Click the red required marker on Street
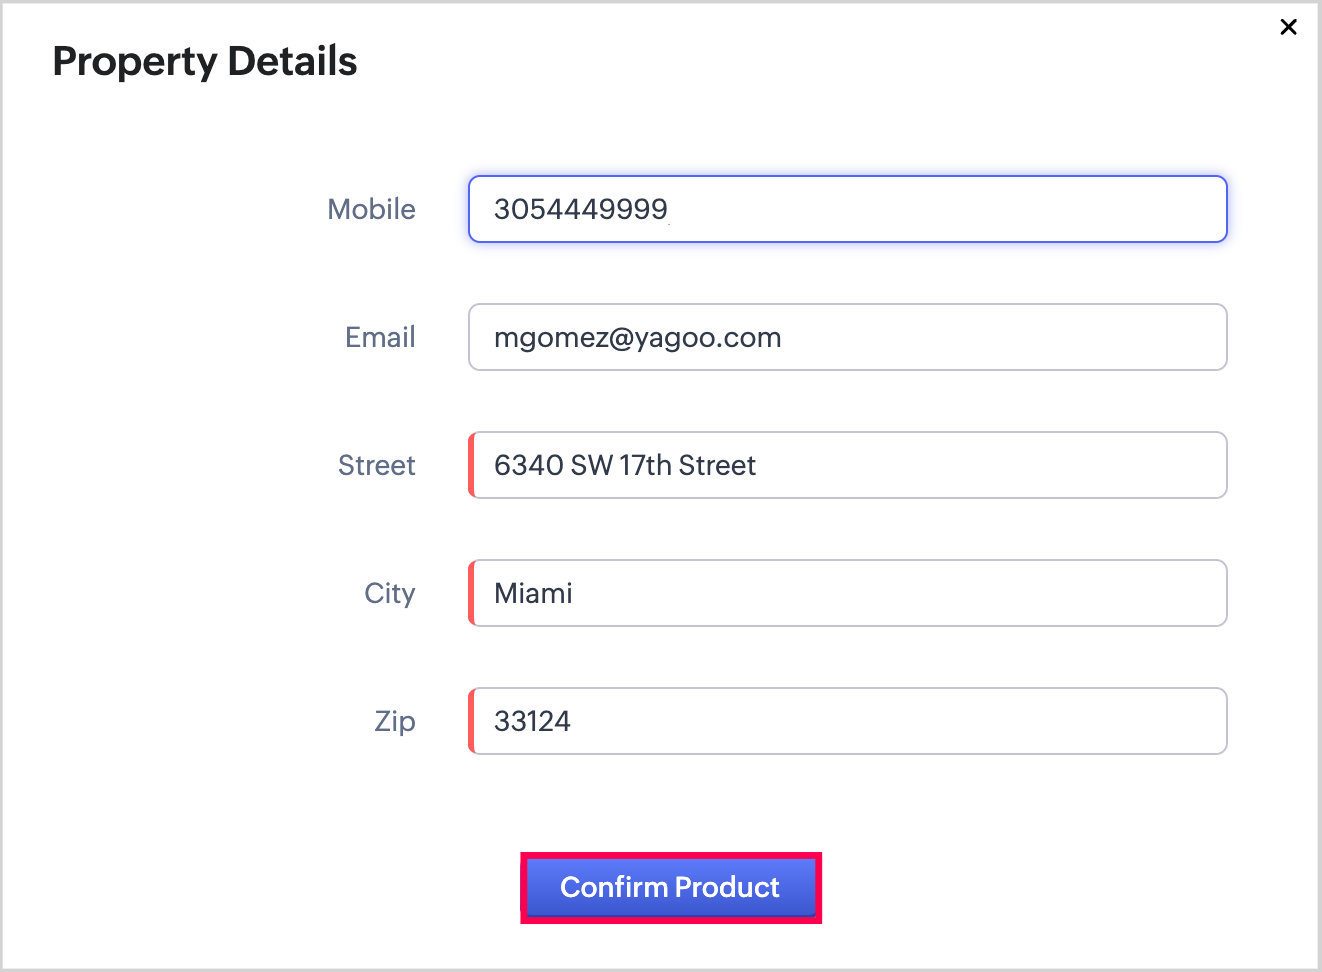This screenshot has height=972, width=1322. click(x=471, y=465)
